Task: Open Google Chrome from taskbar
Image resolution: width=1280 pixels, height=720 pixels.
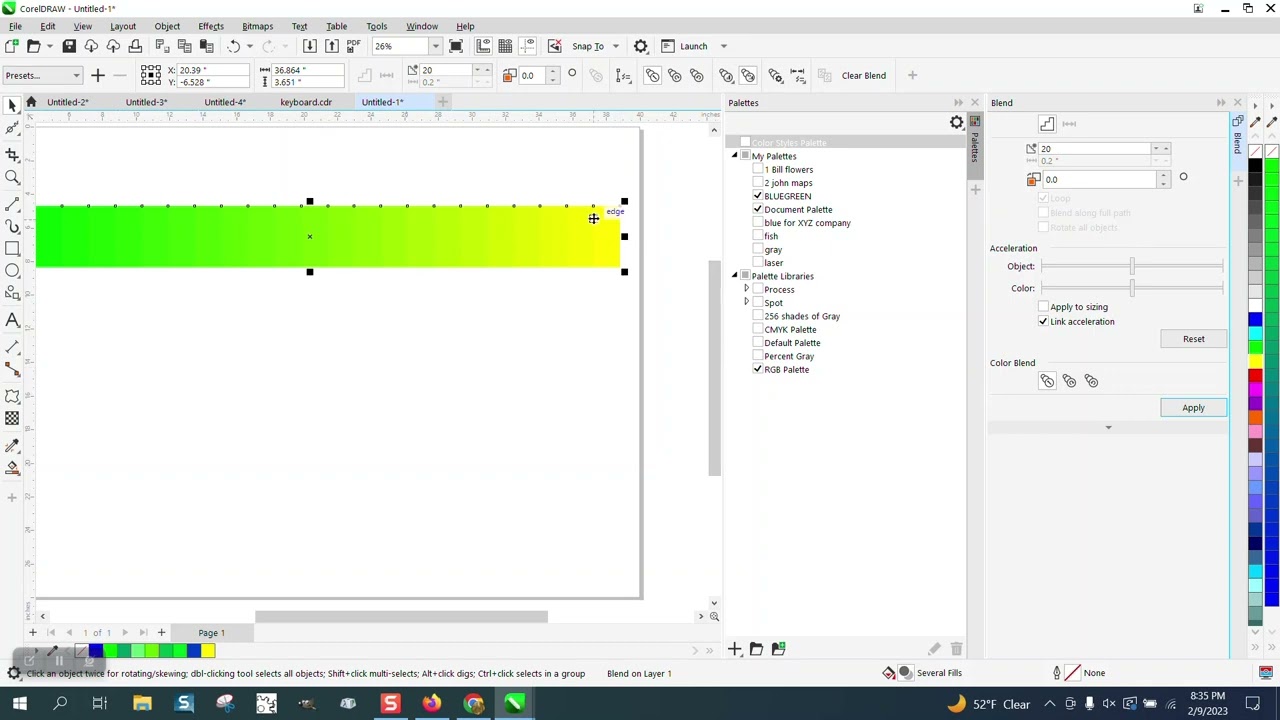Action: pyautogui.click(x=473, y=704)
